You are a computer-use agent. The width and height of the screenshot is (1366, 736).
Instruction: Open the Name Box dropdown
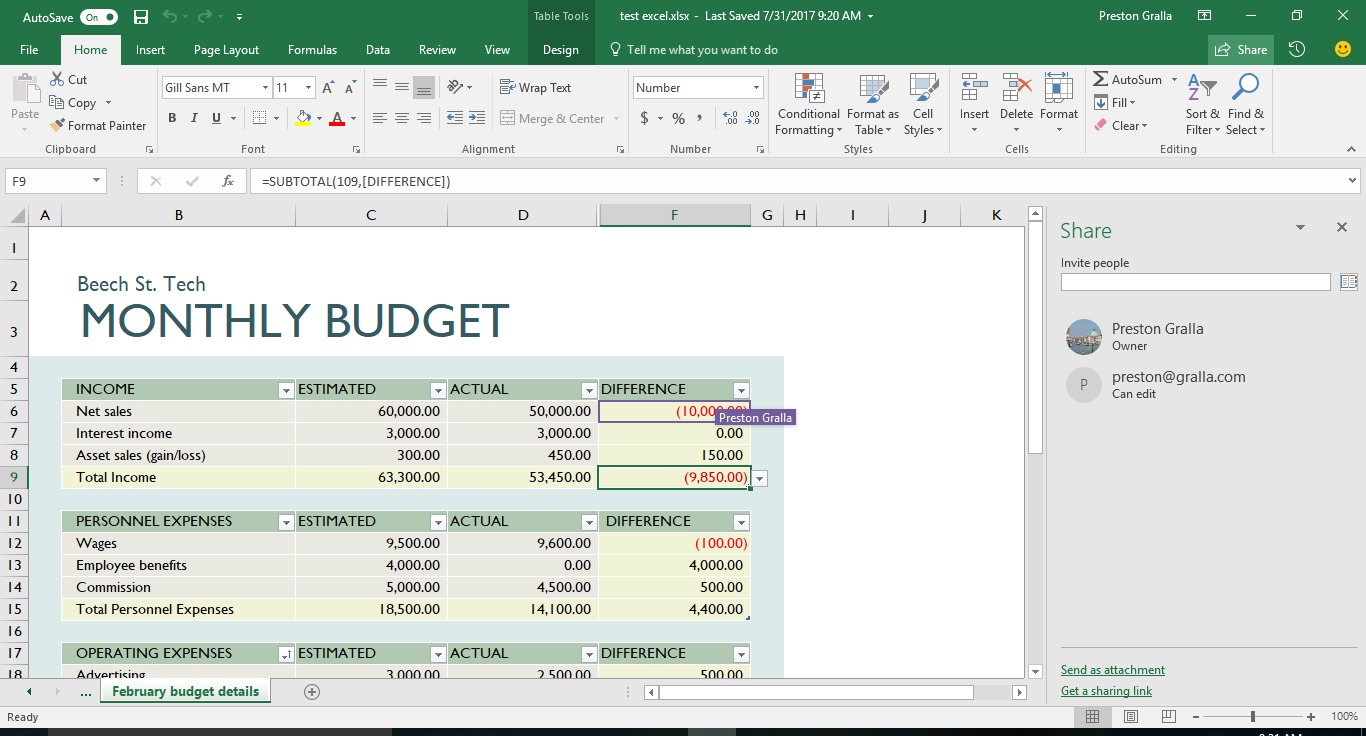pyautogui.click(x=97, y=181)
